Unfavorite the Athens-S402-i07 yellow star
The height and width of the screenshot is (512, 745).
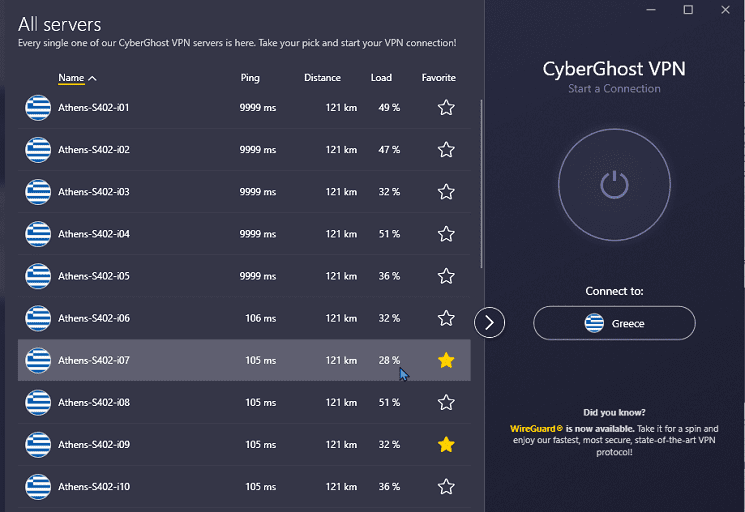click(446, 360)
